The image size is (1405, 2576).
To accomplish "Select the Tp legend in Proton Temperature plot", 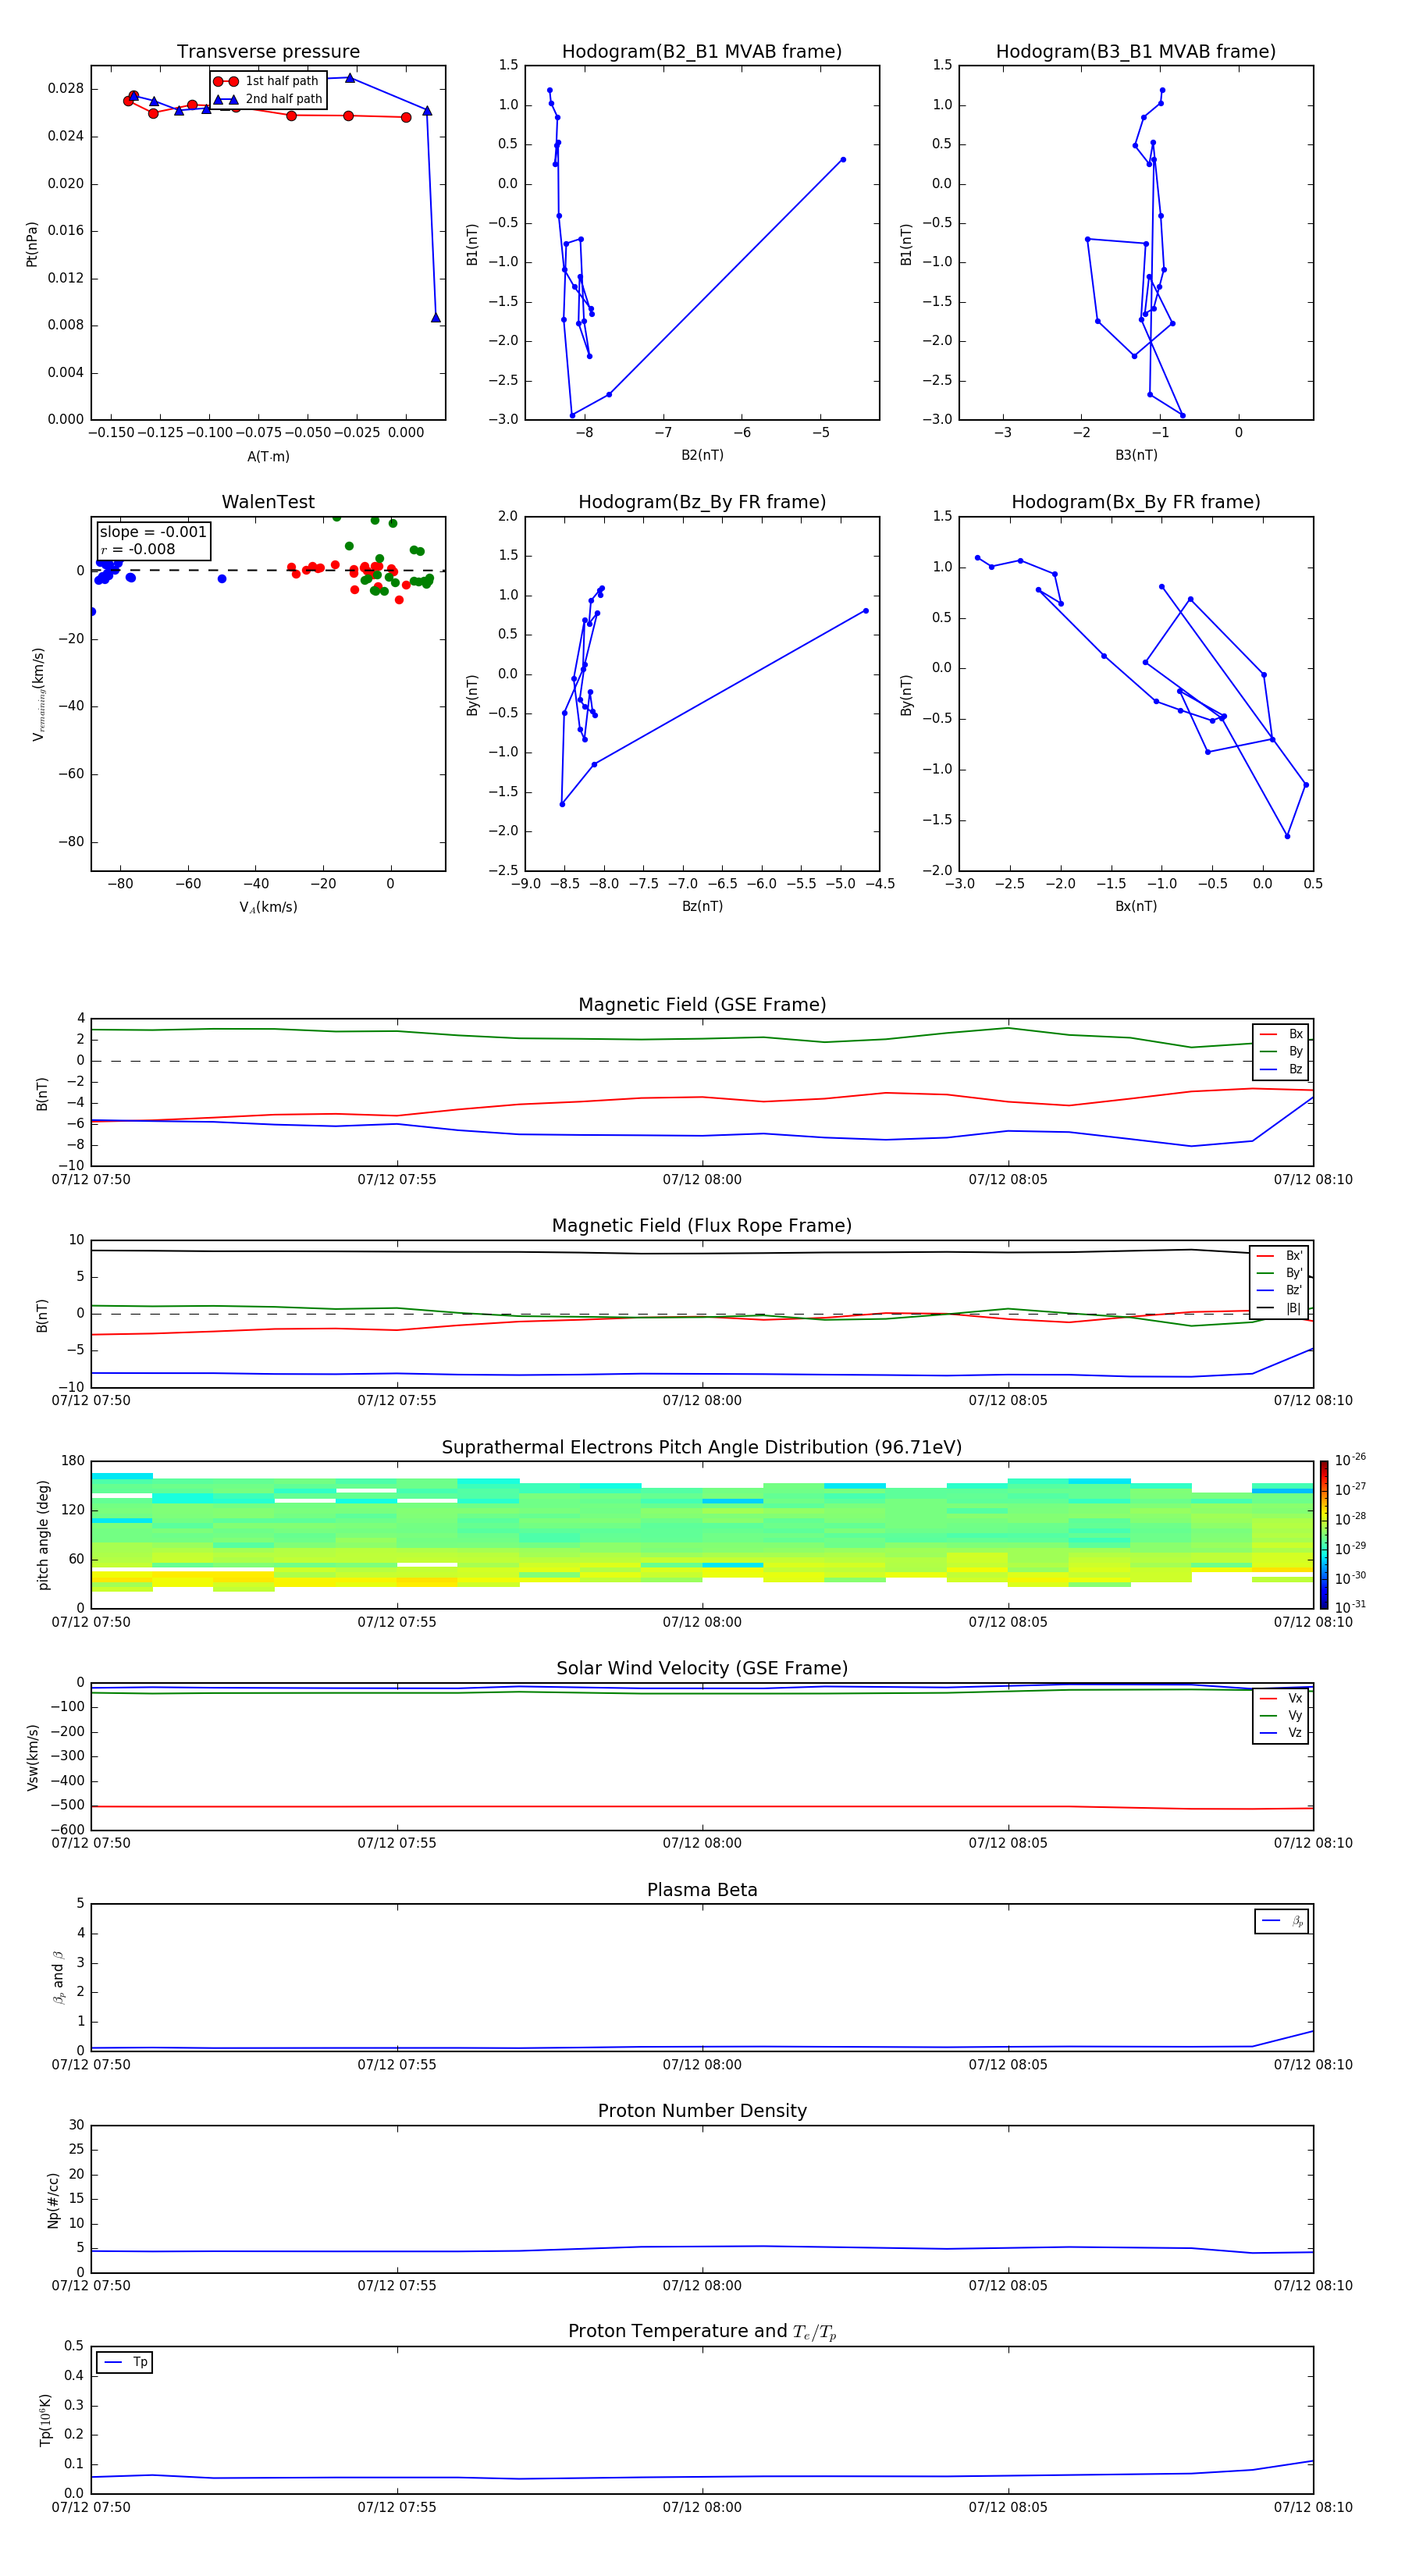I will click(x=125, y=2363).
